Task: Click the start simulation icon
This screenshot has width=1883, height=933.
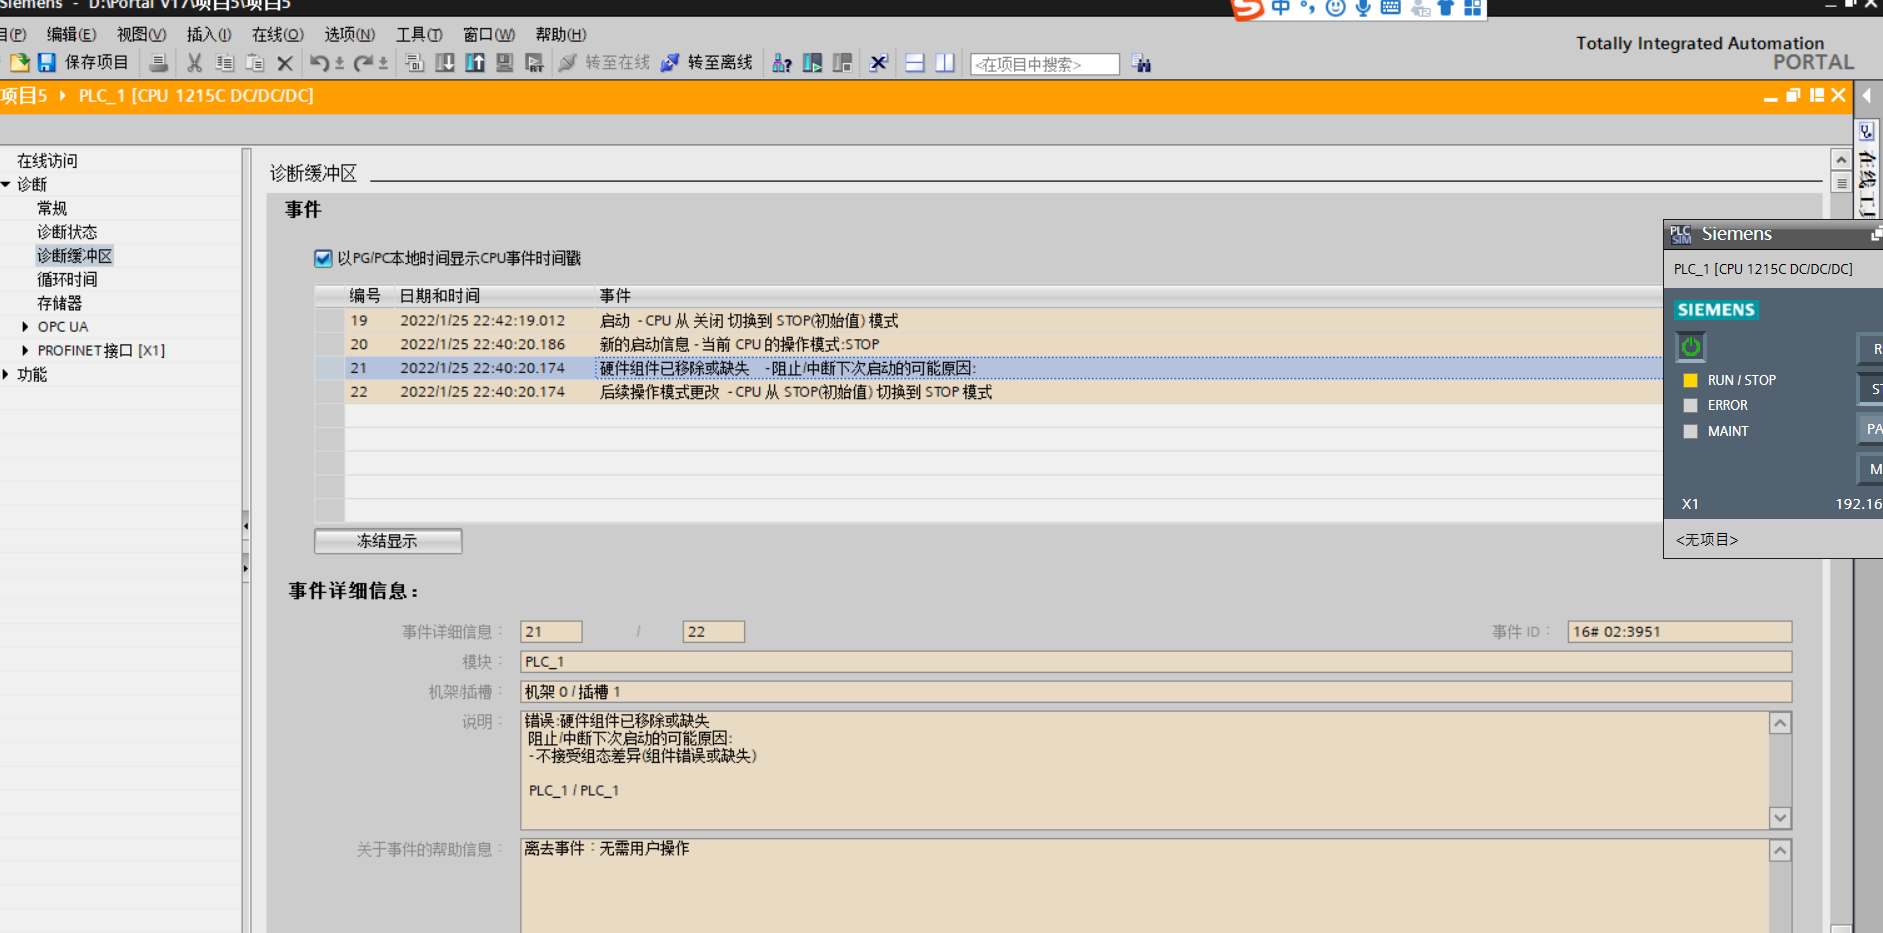Action: point(505,63)
